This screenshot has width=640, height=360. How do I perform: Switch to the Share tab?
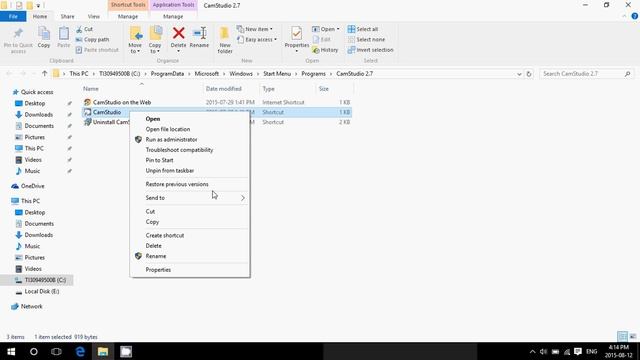[x=67, y=16]
